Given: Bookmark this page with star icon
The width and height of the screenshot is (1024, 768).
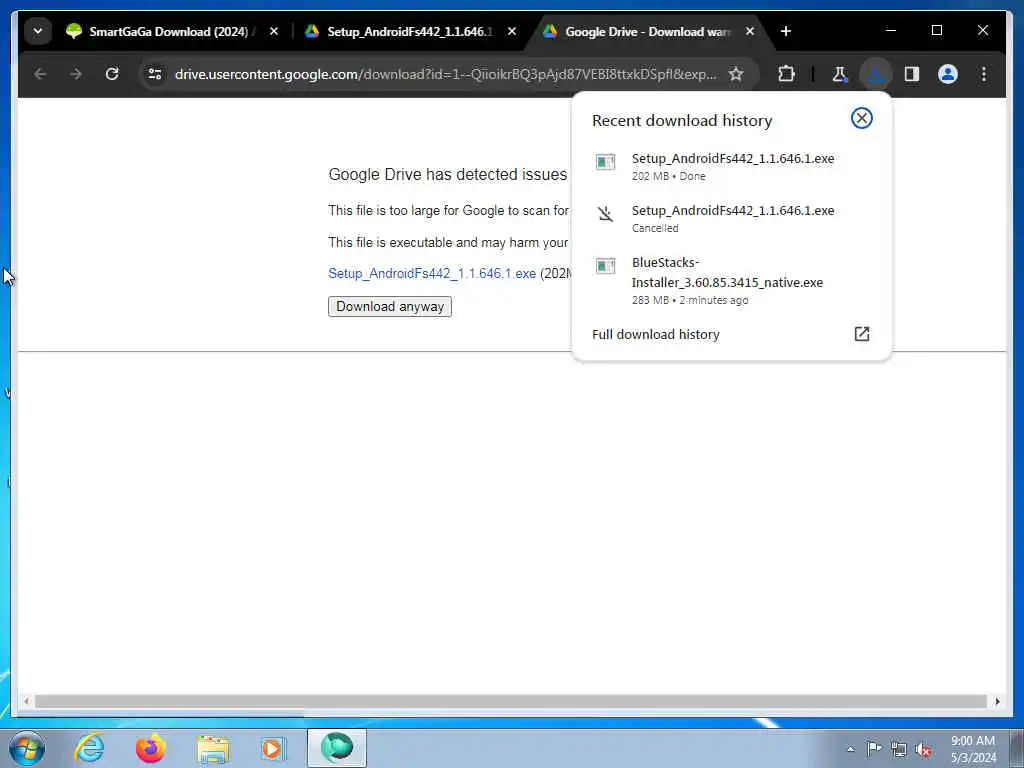Looking at the screenshot, I should [x=736, y=74].
